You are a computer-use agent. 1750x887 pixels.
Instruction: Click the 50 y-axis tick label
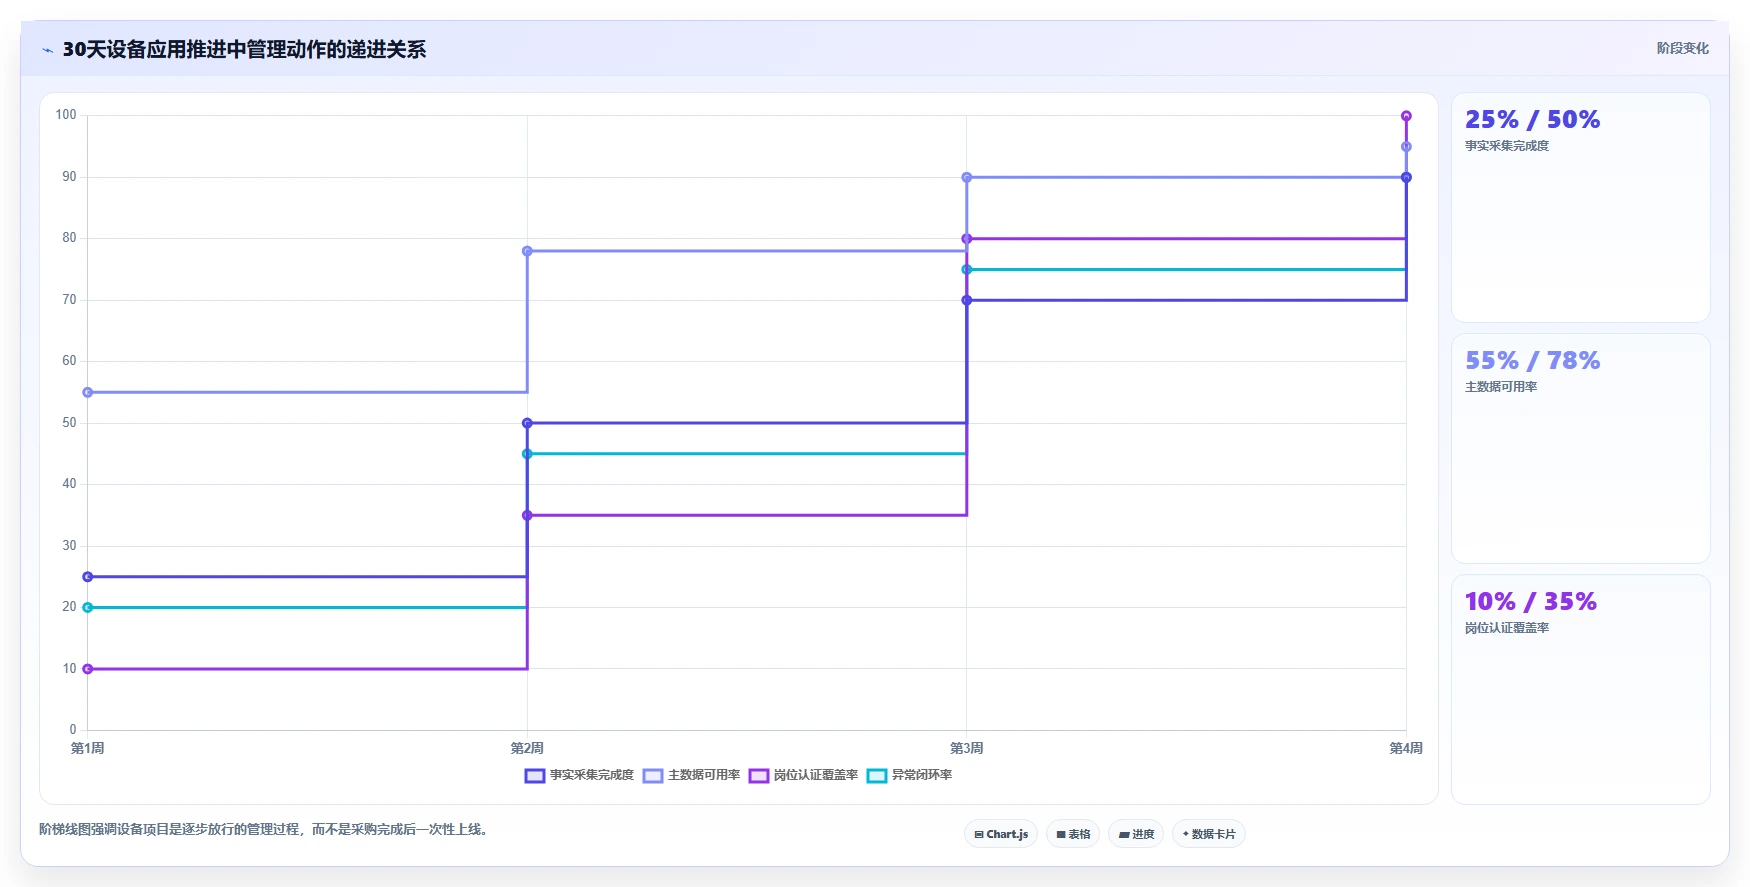click(69, 423)
